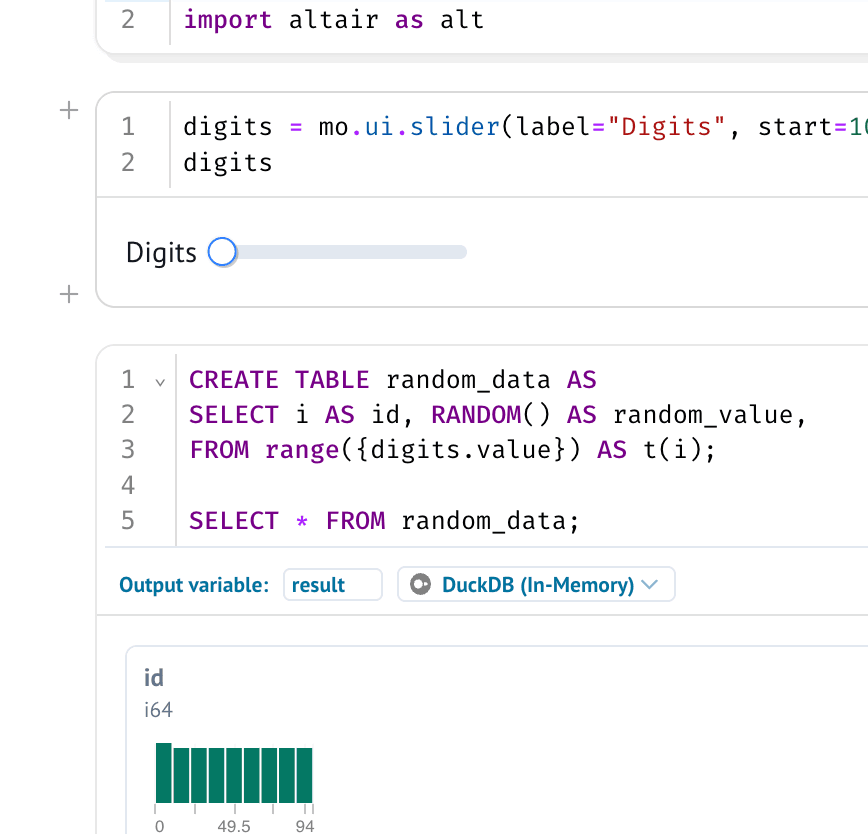Place cursor on the CREATE TABLE line
Screen dimensions: 868x834
point(390,379)
